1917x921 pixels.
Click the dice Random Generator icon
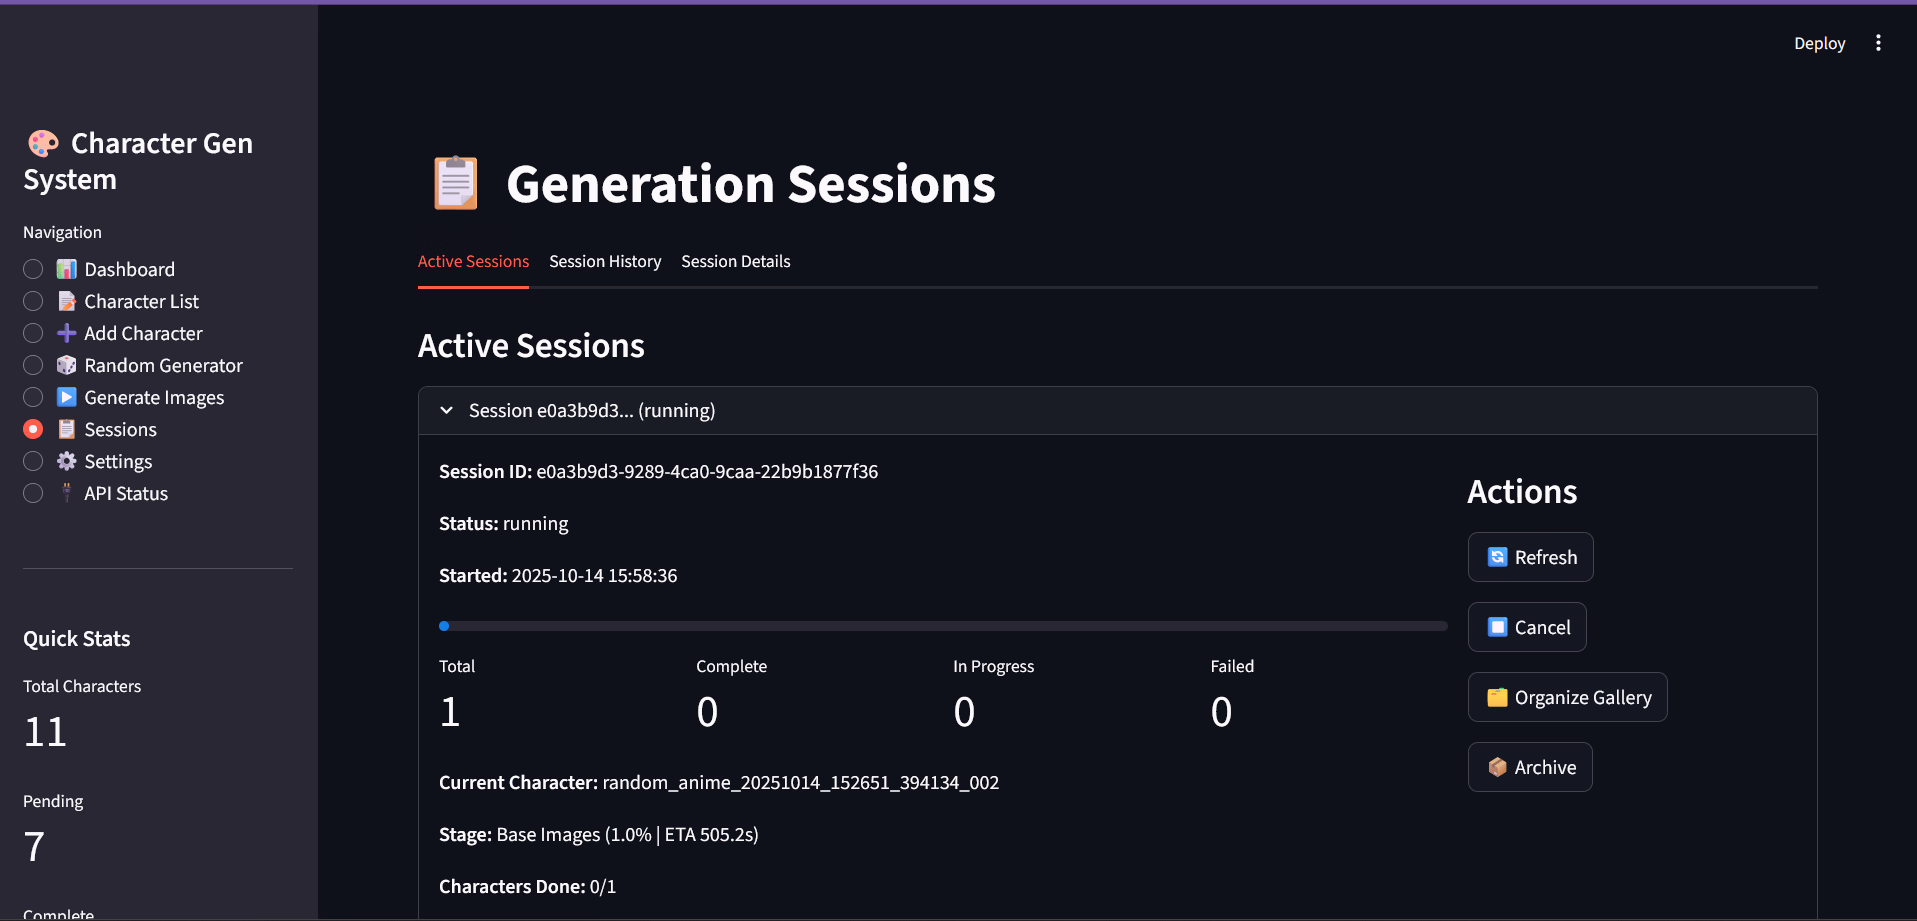[x=67, y=365]
